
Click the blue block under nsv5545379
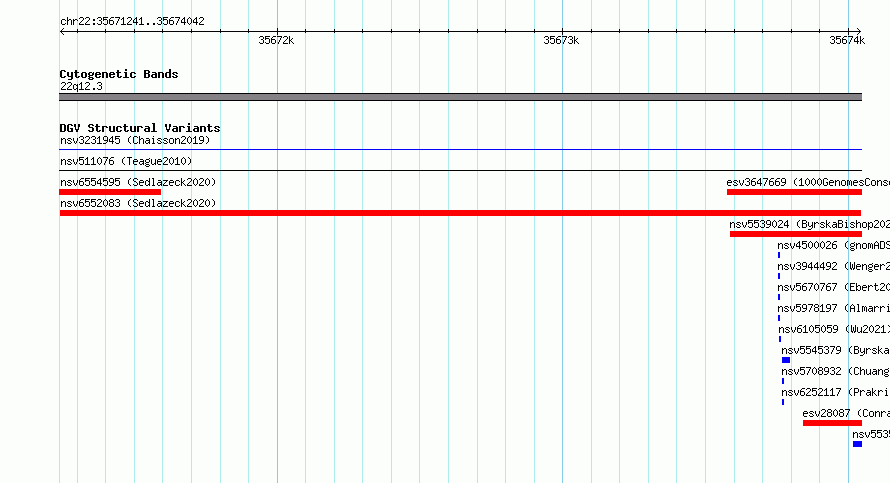(786, 360)
